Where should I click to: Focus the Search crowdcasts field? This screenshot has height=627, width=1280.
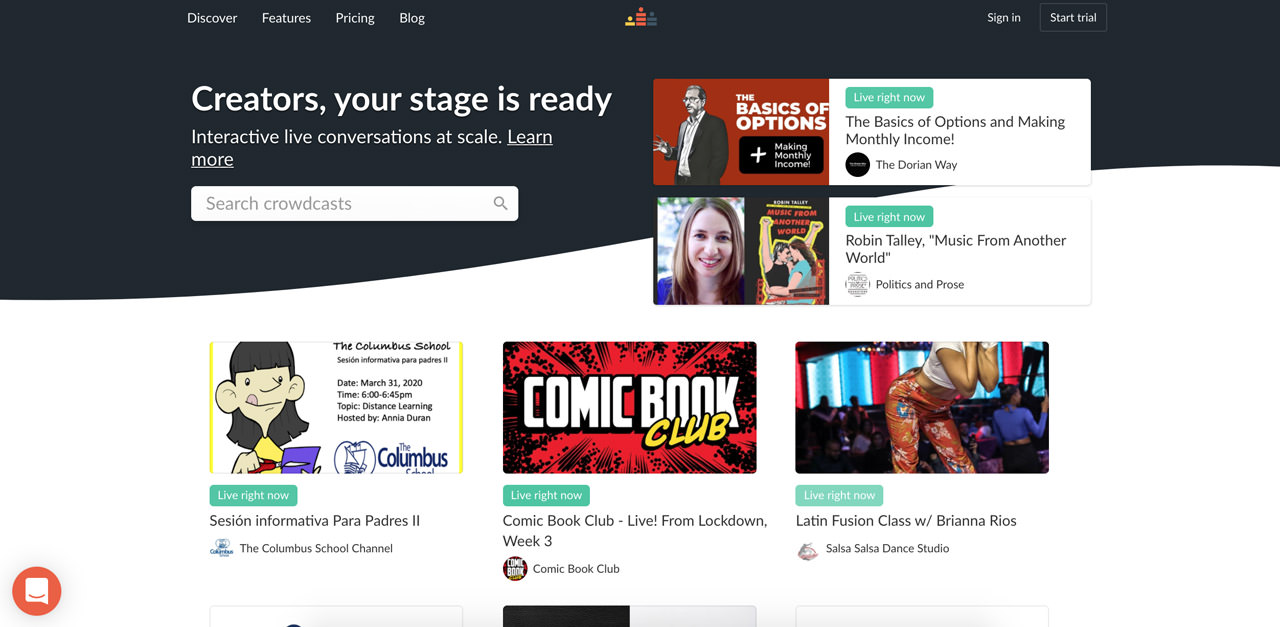pyautogui.click(x=355, y=203)
